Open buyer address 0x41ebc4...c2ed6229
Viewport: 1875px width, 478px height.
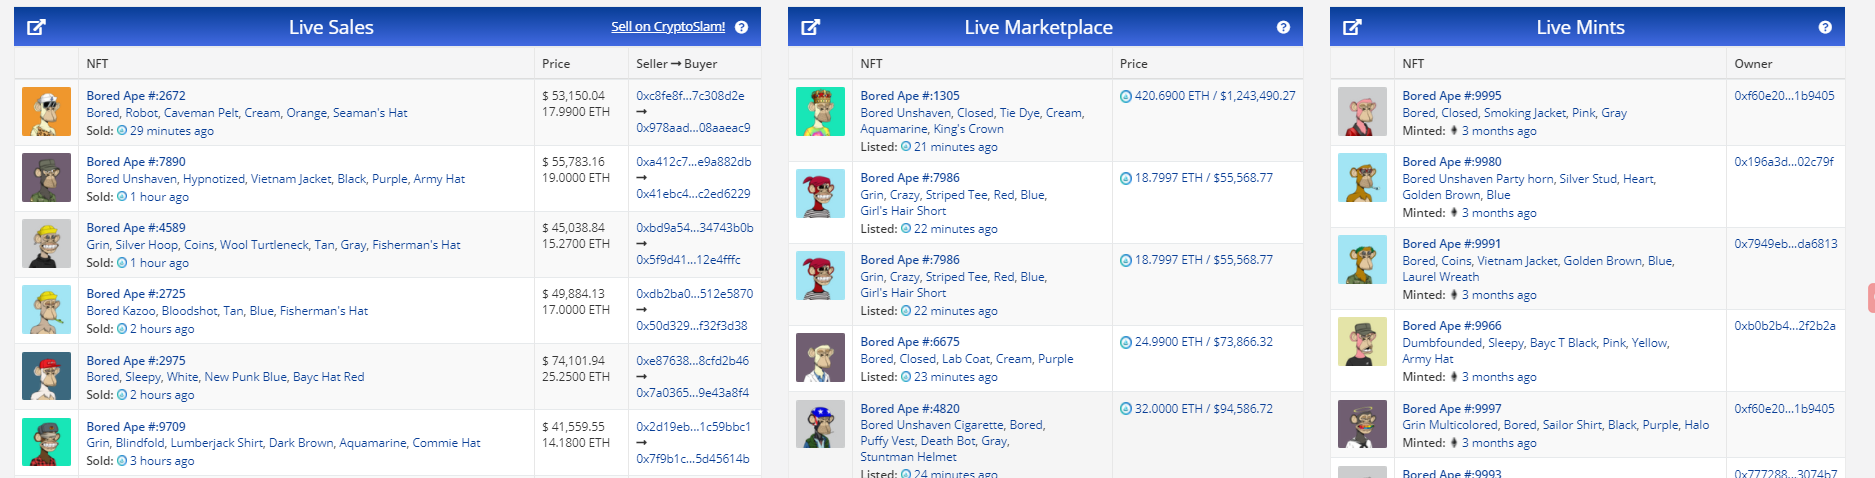click(x=693, y=194)
